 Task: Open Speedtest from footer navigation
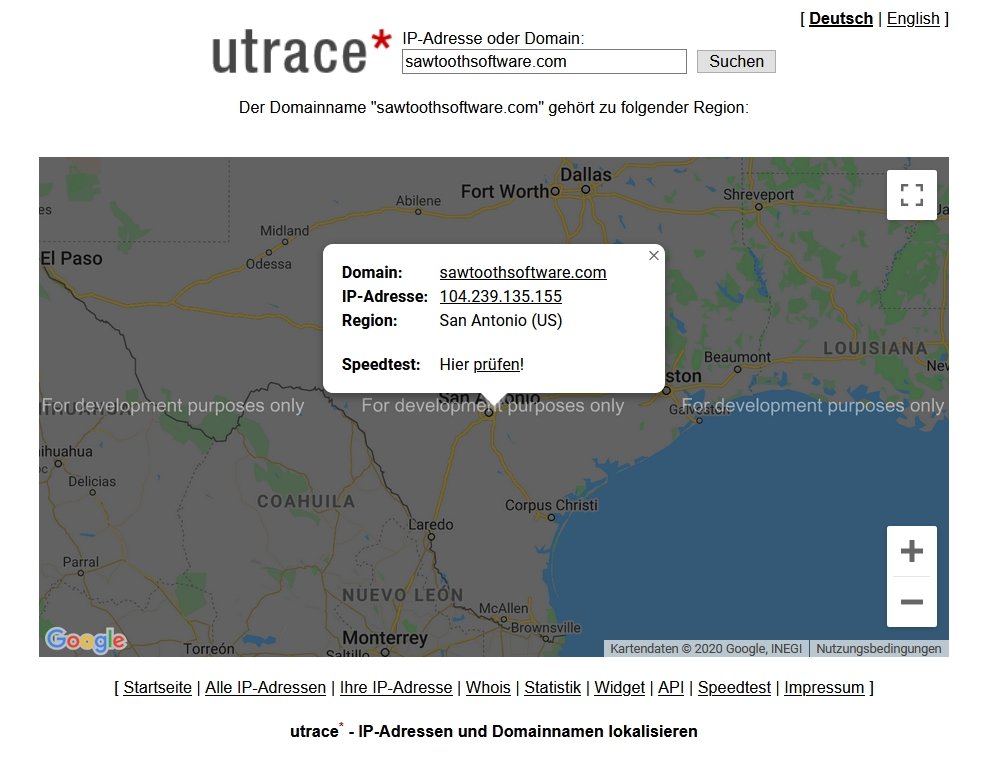[734, 688]
